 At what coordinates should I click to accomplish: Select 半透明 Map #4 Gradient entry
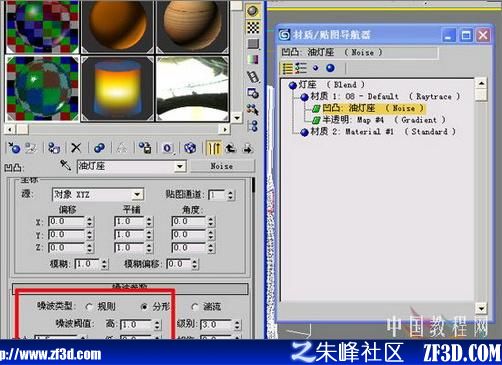379,120
